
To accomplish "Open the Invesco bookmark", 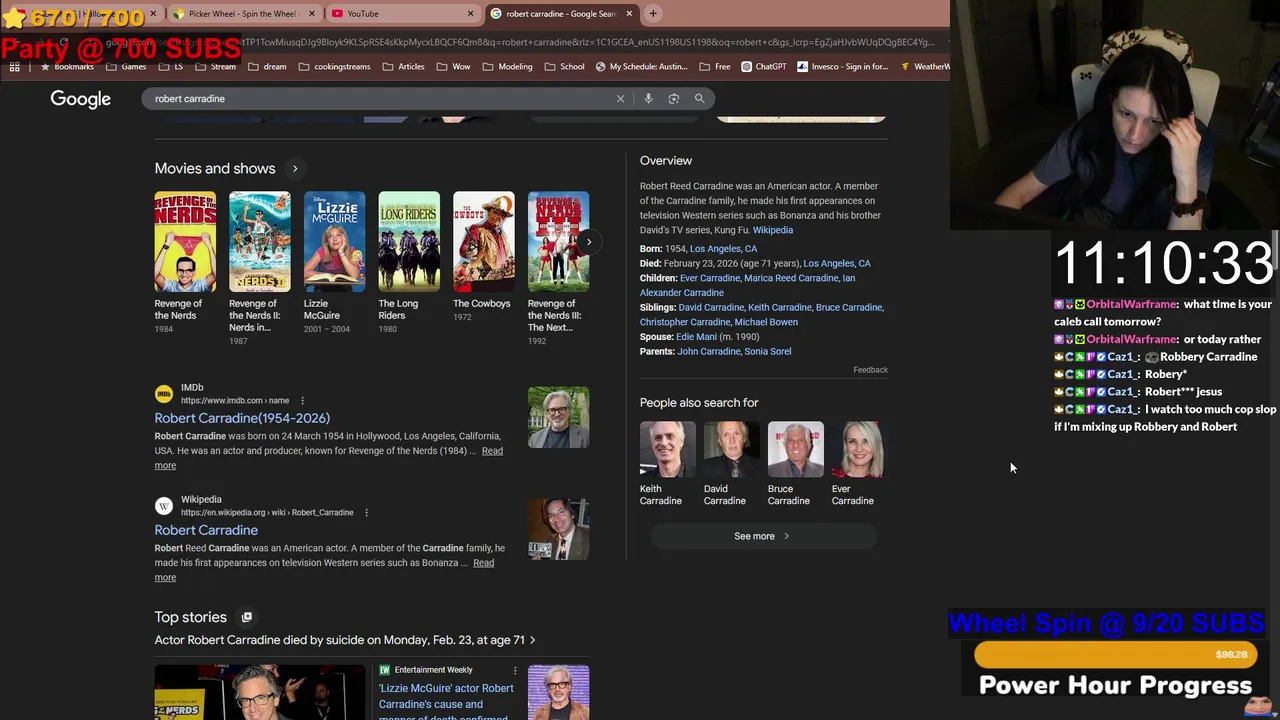I will point(842,67).
